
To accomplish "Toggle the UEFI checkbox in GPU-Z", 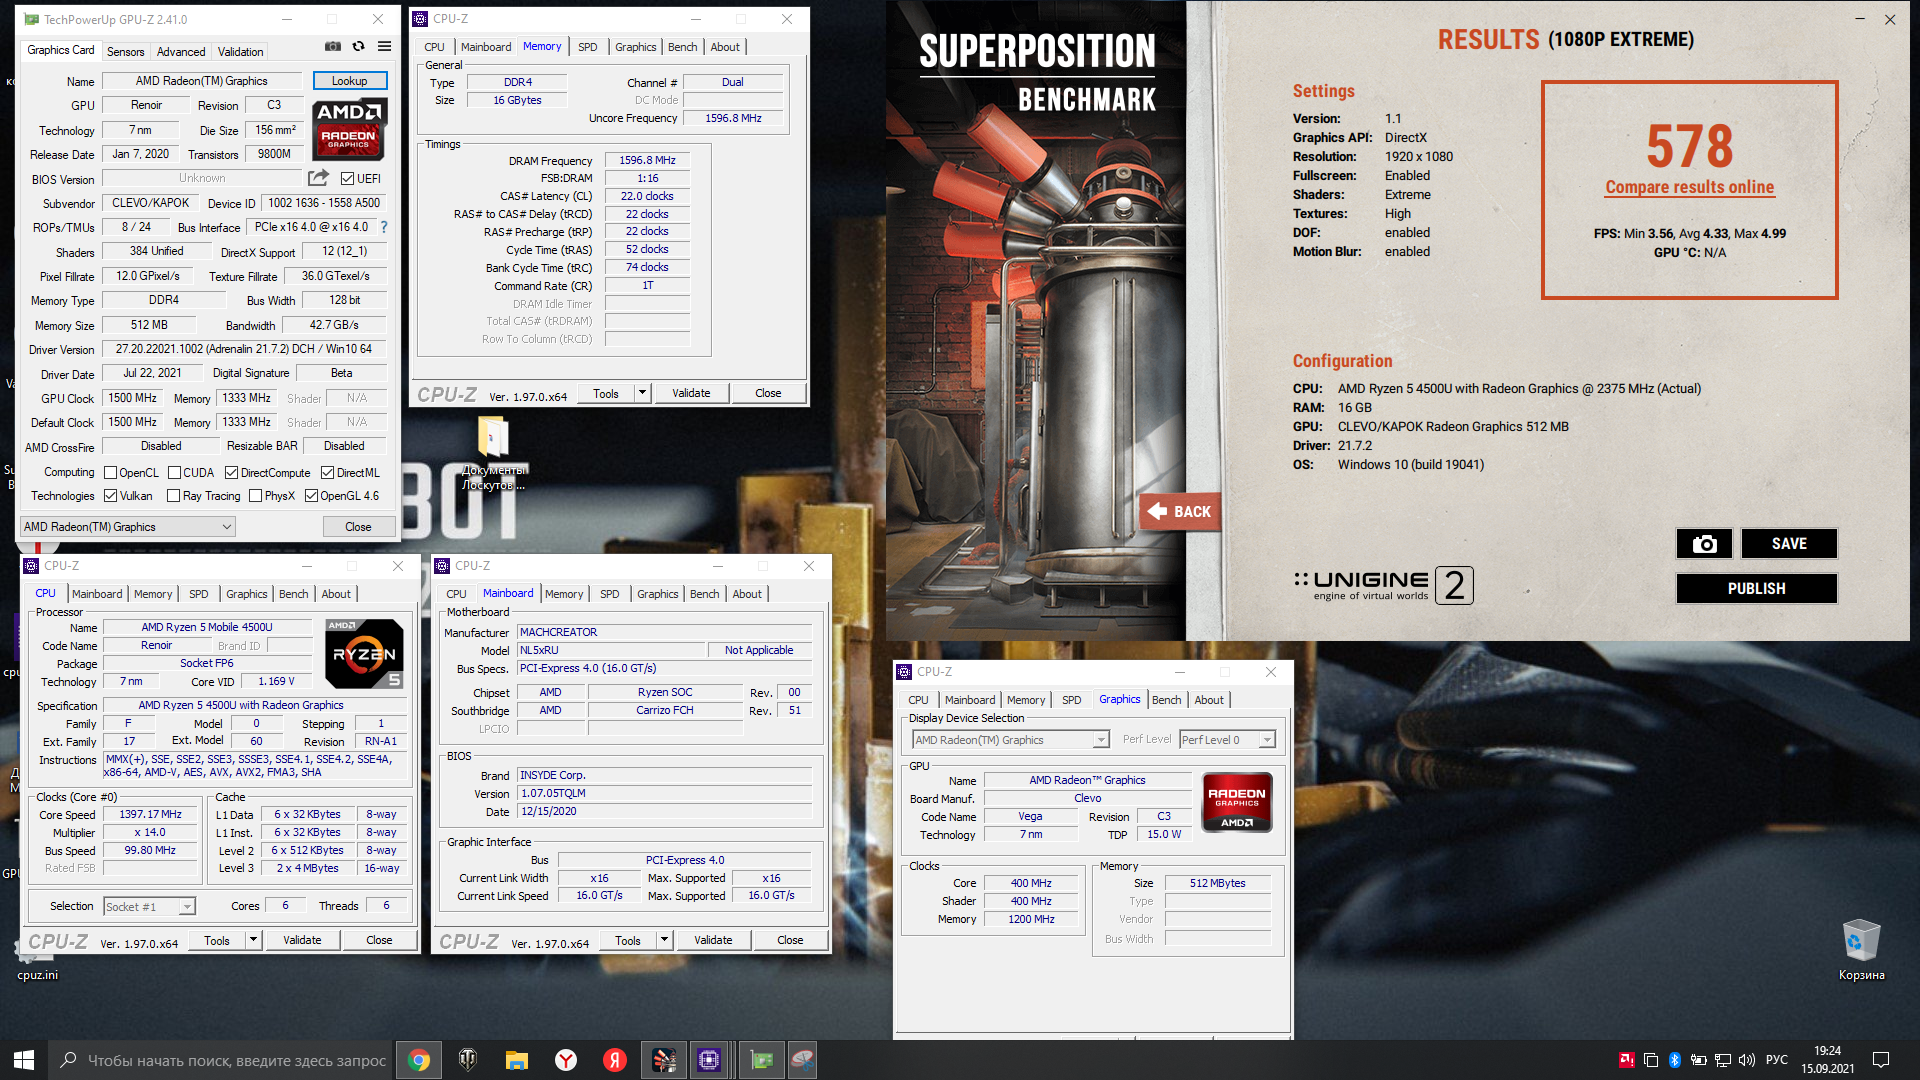I will point(347,179).
